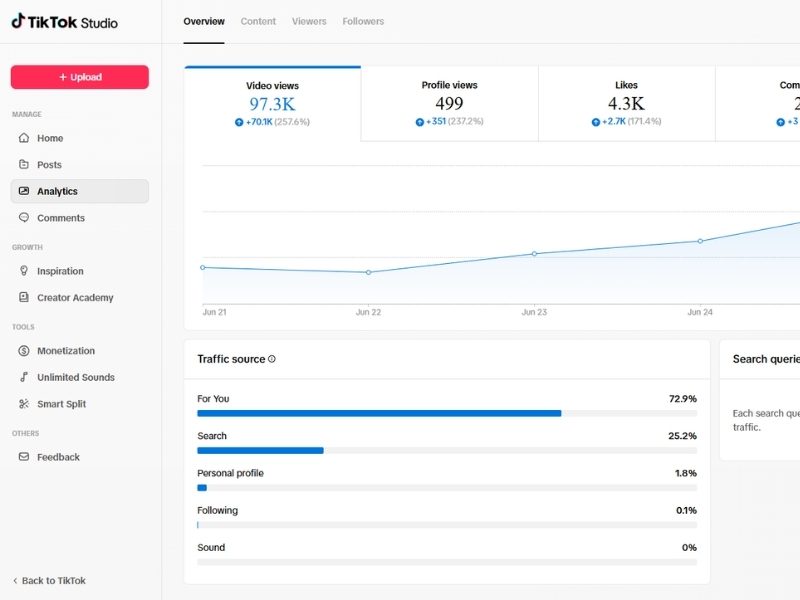
Task: Open Comments in the sidebar
Action: pyautogui.click(x=80, y=217)
